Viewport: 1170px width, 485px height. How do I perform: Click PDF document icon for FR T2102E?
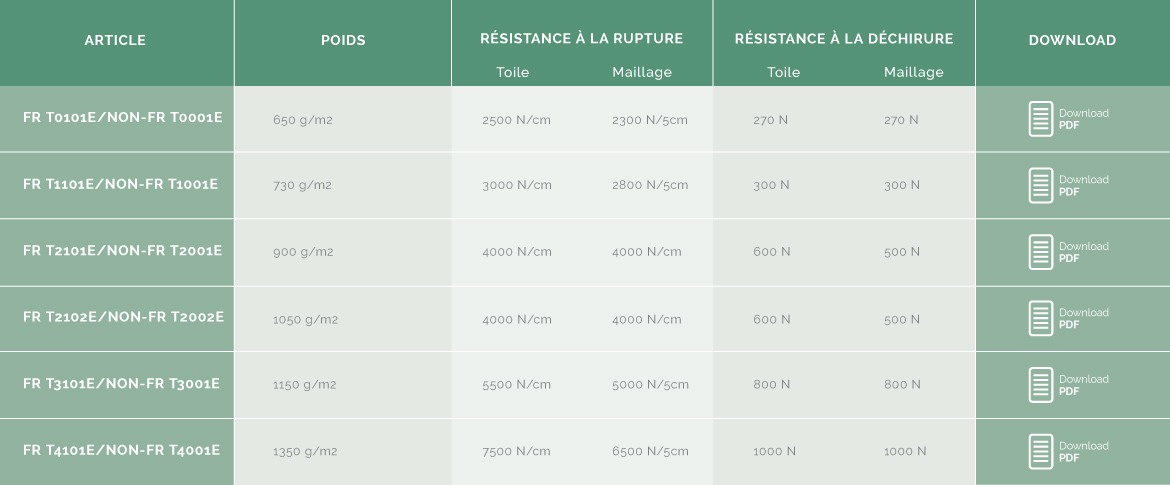coord(1040,319)
